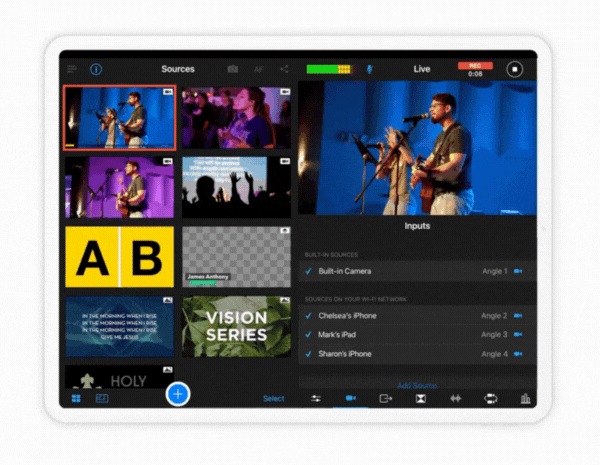Select the camera inputs tab
Screen dimensions: 600x465
(351, 398)
